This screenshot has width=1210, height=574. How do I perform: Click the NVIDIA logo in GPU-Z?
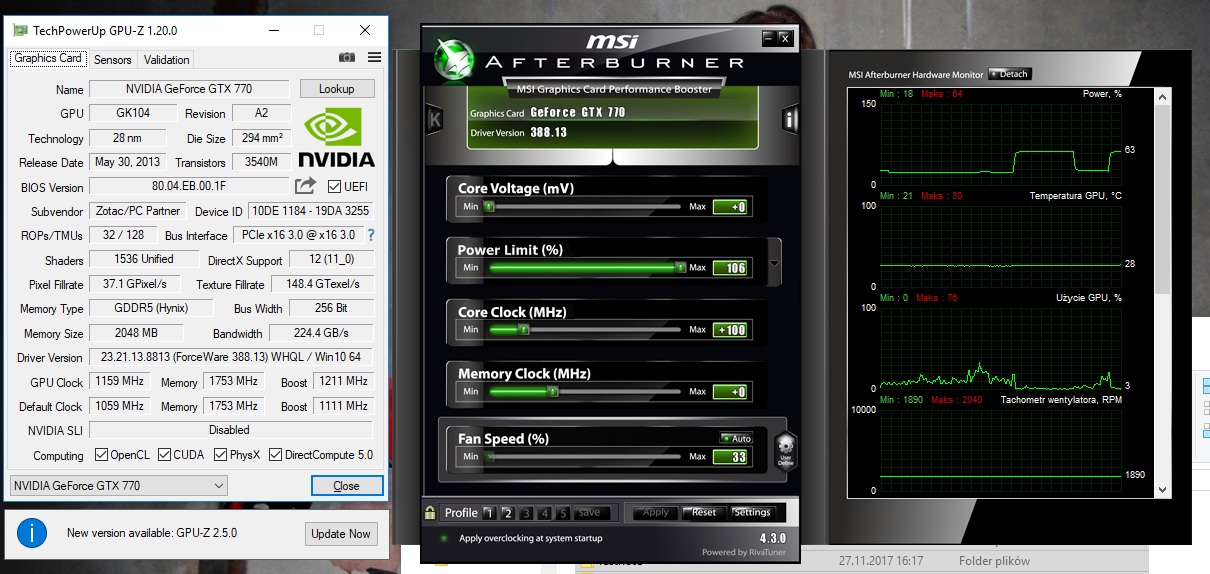[x=338, y=138]
